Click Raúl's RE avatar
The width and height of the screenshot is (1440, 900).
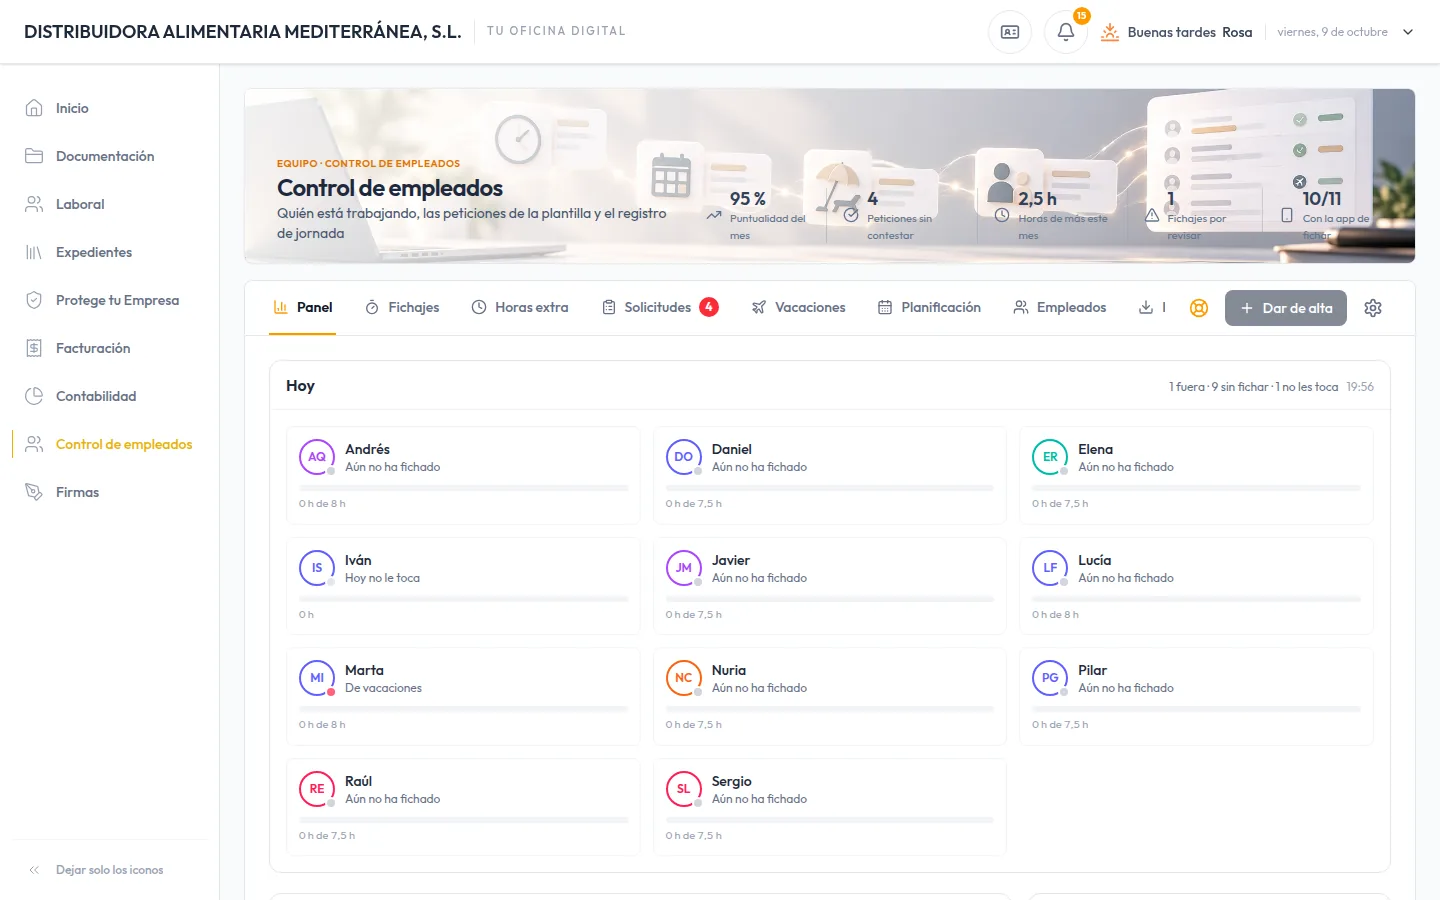click(x=317, y=789)
